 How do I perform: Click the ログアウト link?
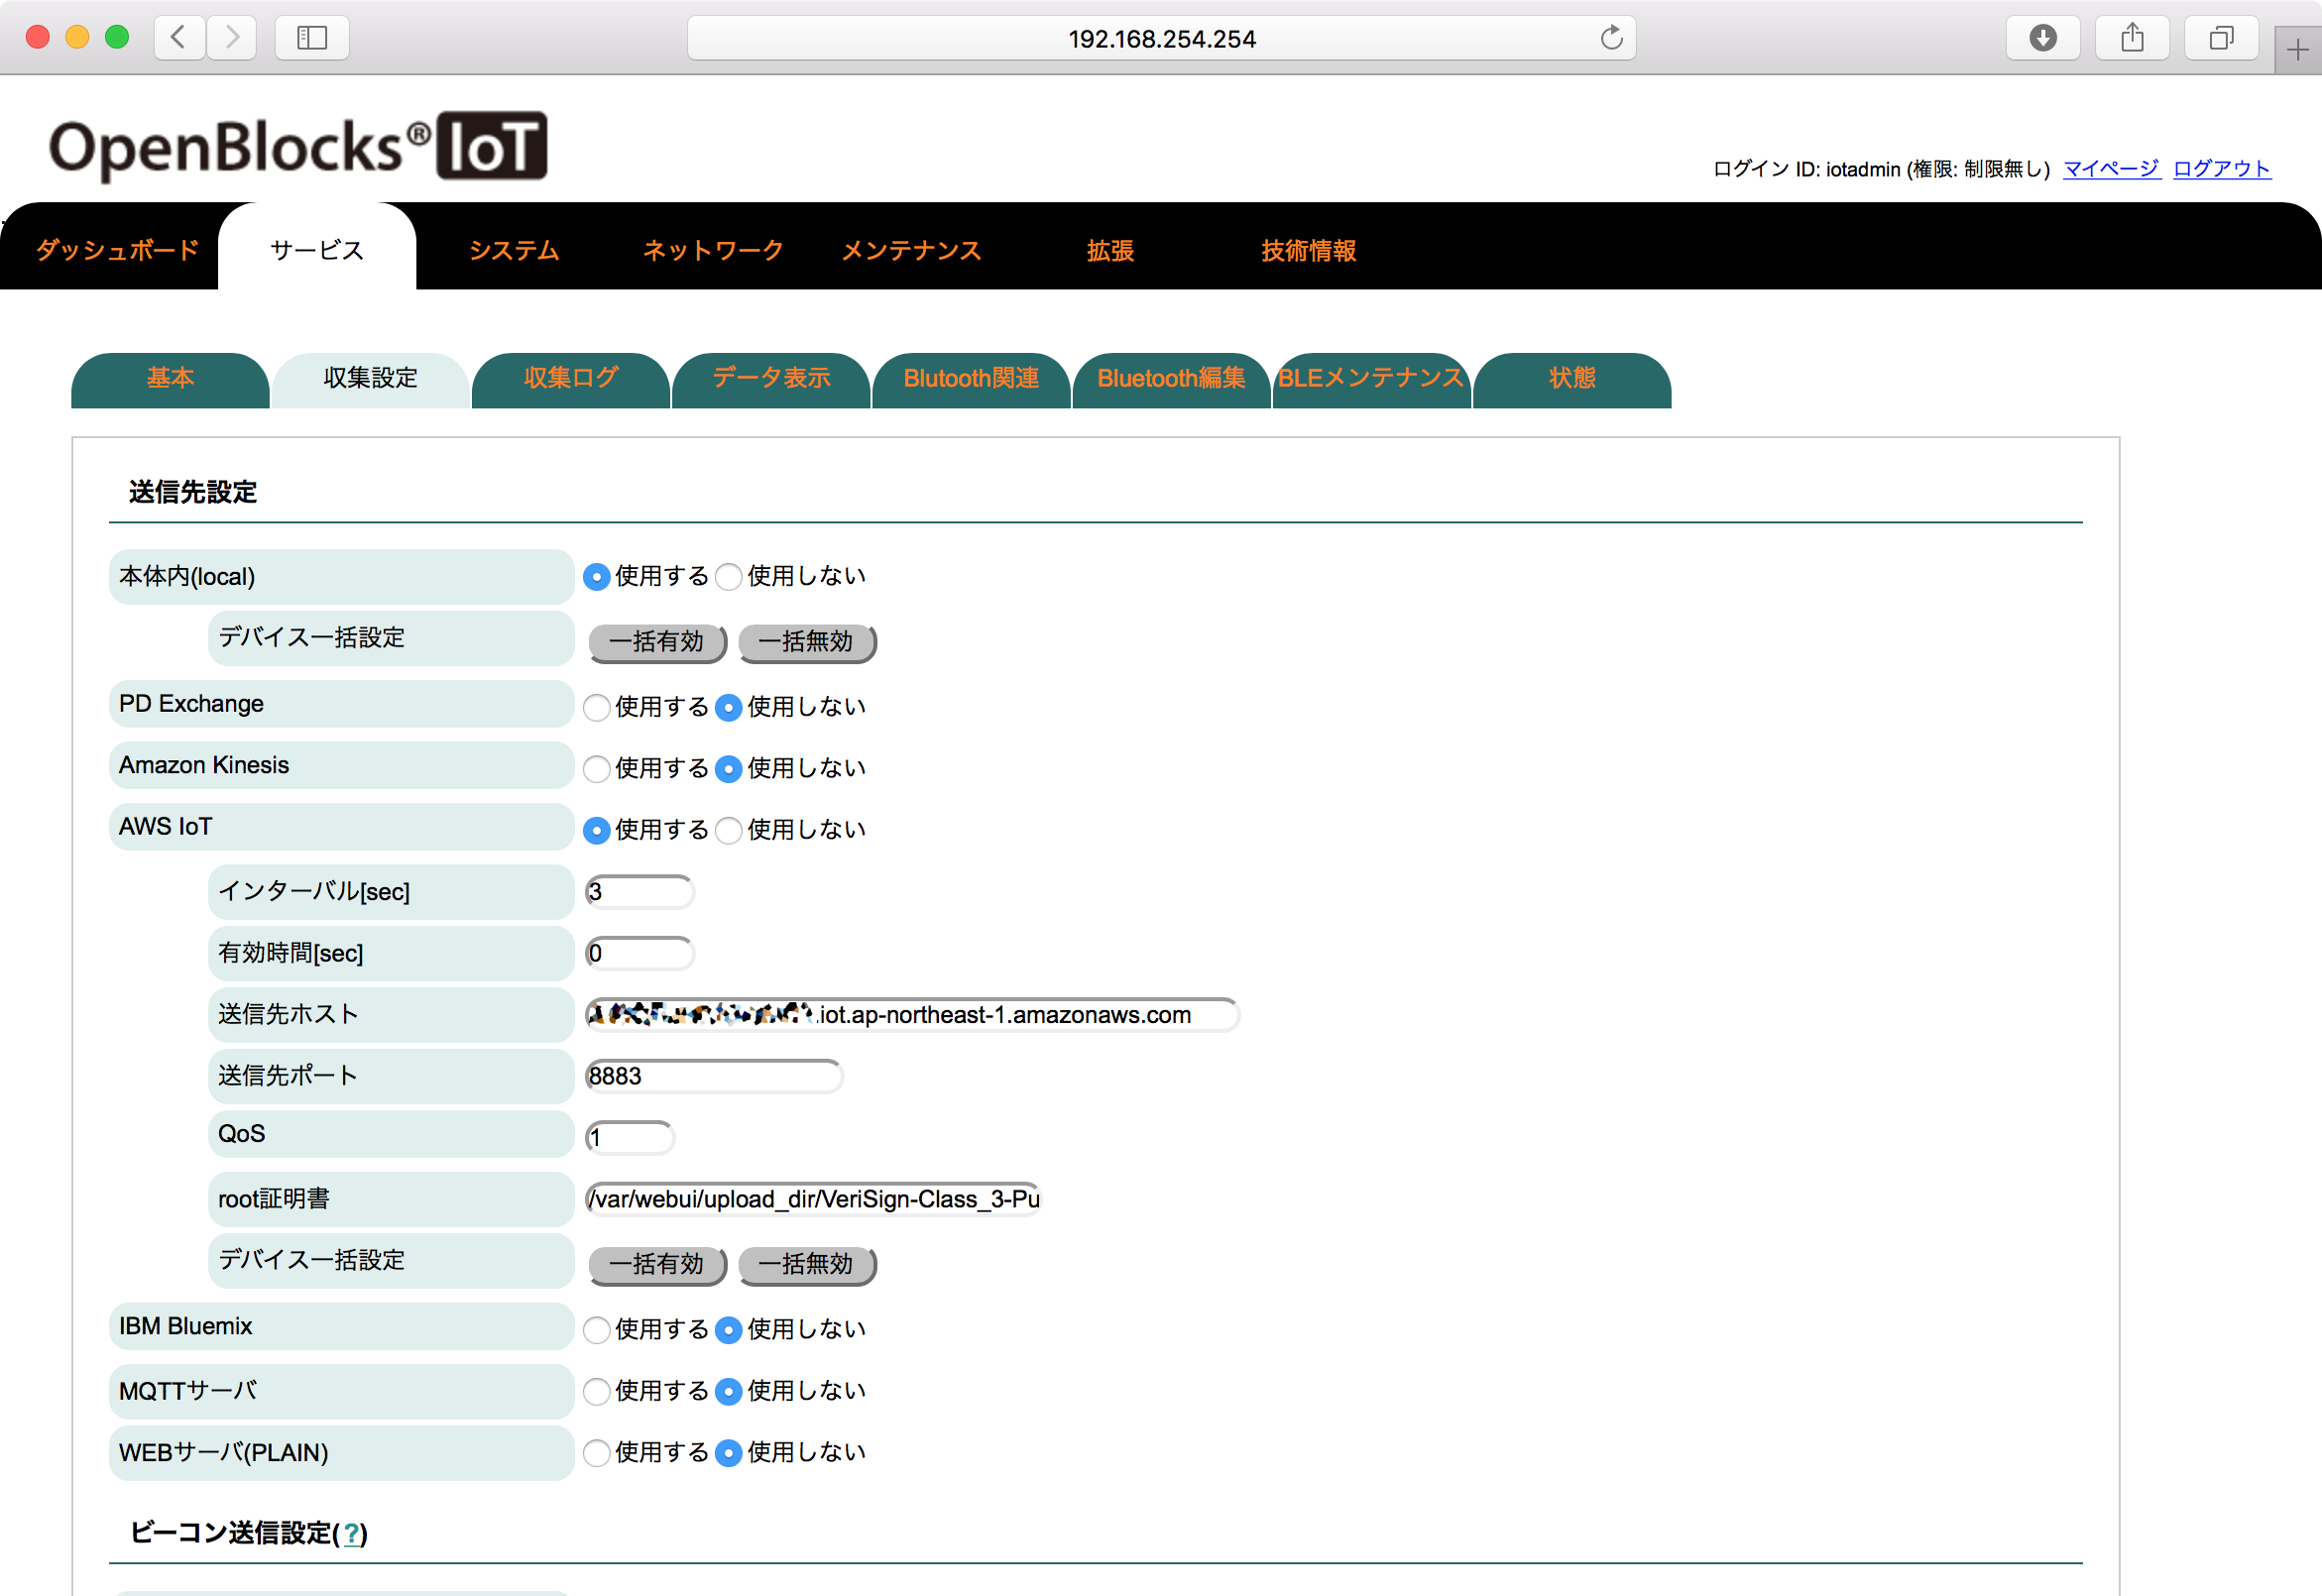coord(2222,169)
